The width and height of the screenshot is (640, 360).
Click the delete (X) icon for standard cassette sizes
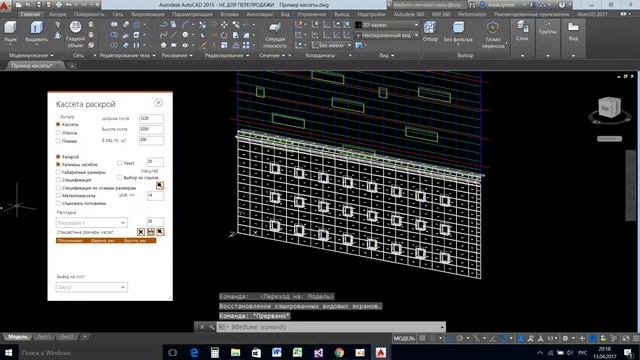(x=141, y=232)
